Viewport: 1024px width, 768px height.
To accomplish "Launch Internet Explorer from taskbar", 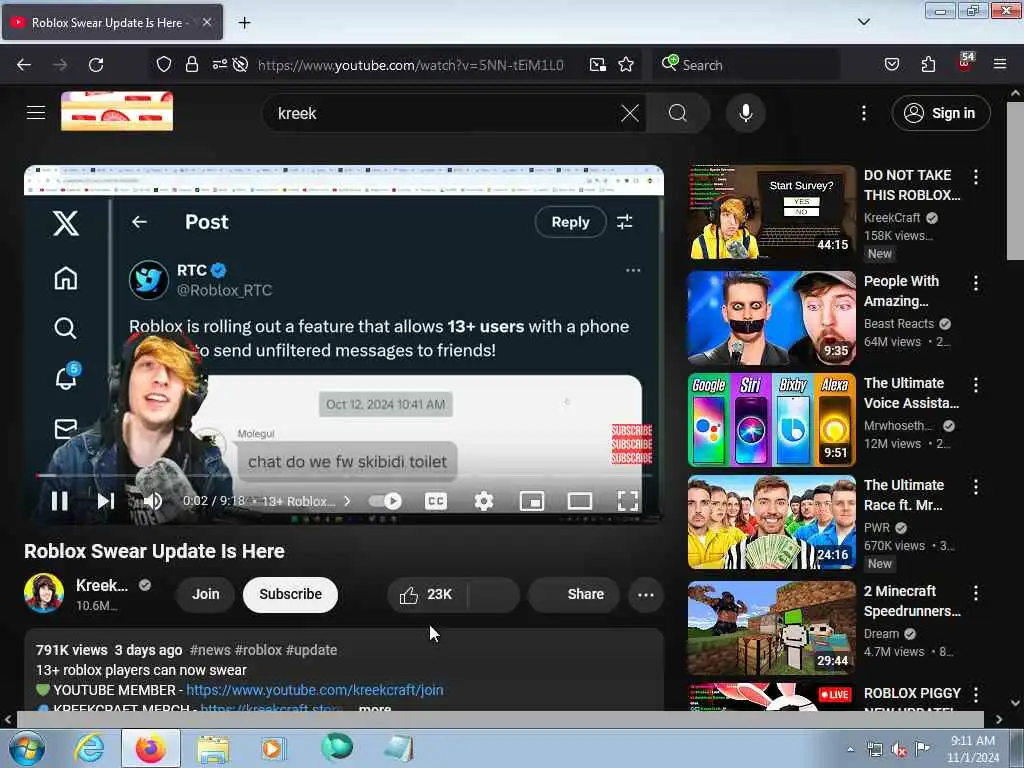I will 89,748.
